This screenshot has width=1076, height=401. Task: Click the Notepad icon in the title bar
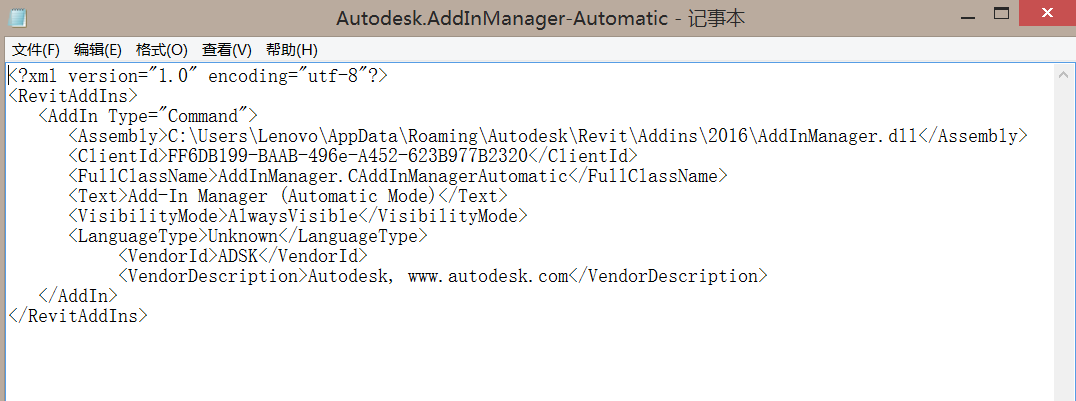pos(19,17)
